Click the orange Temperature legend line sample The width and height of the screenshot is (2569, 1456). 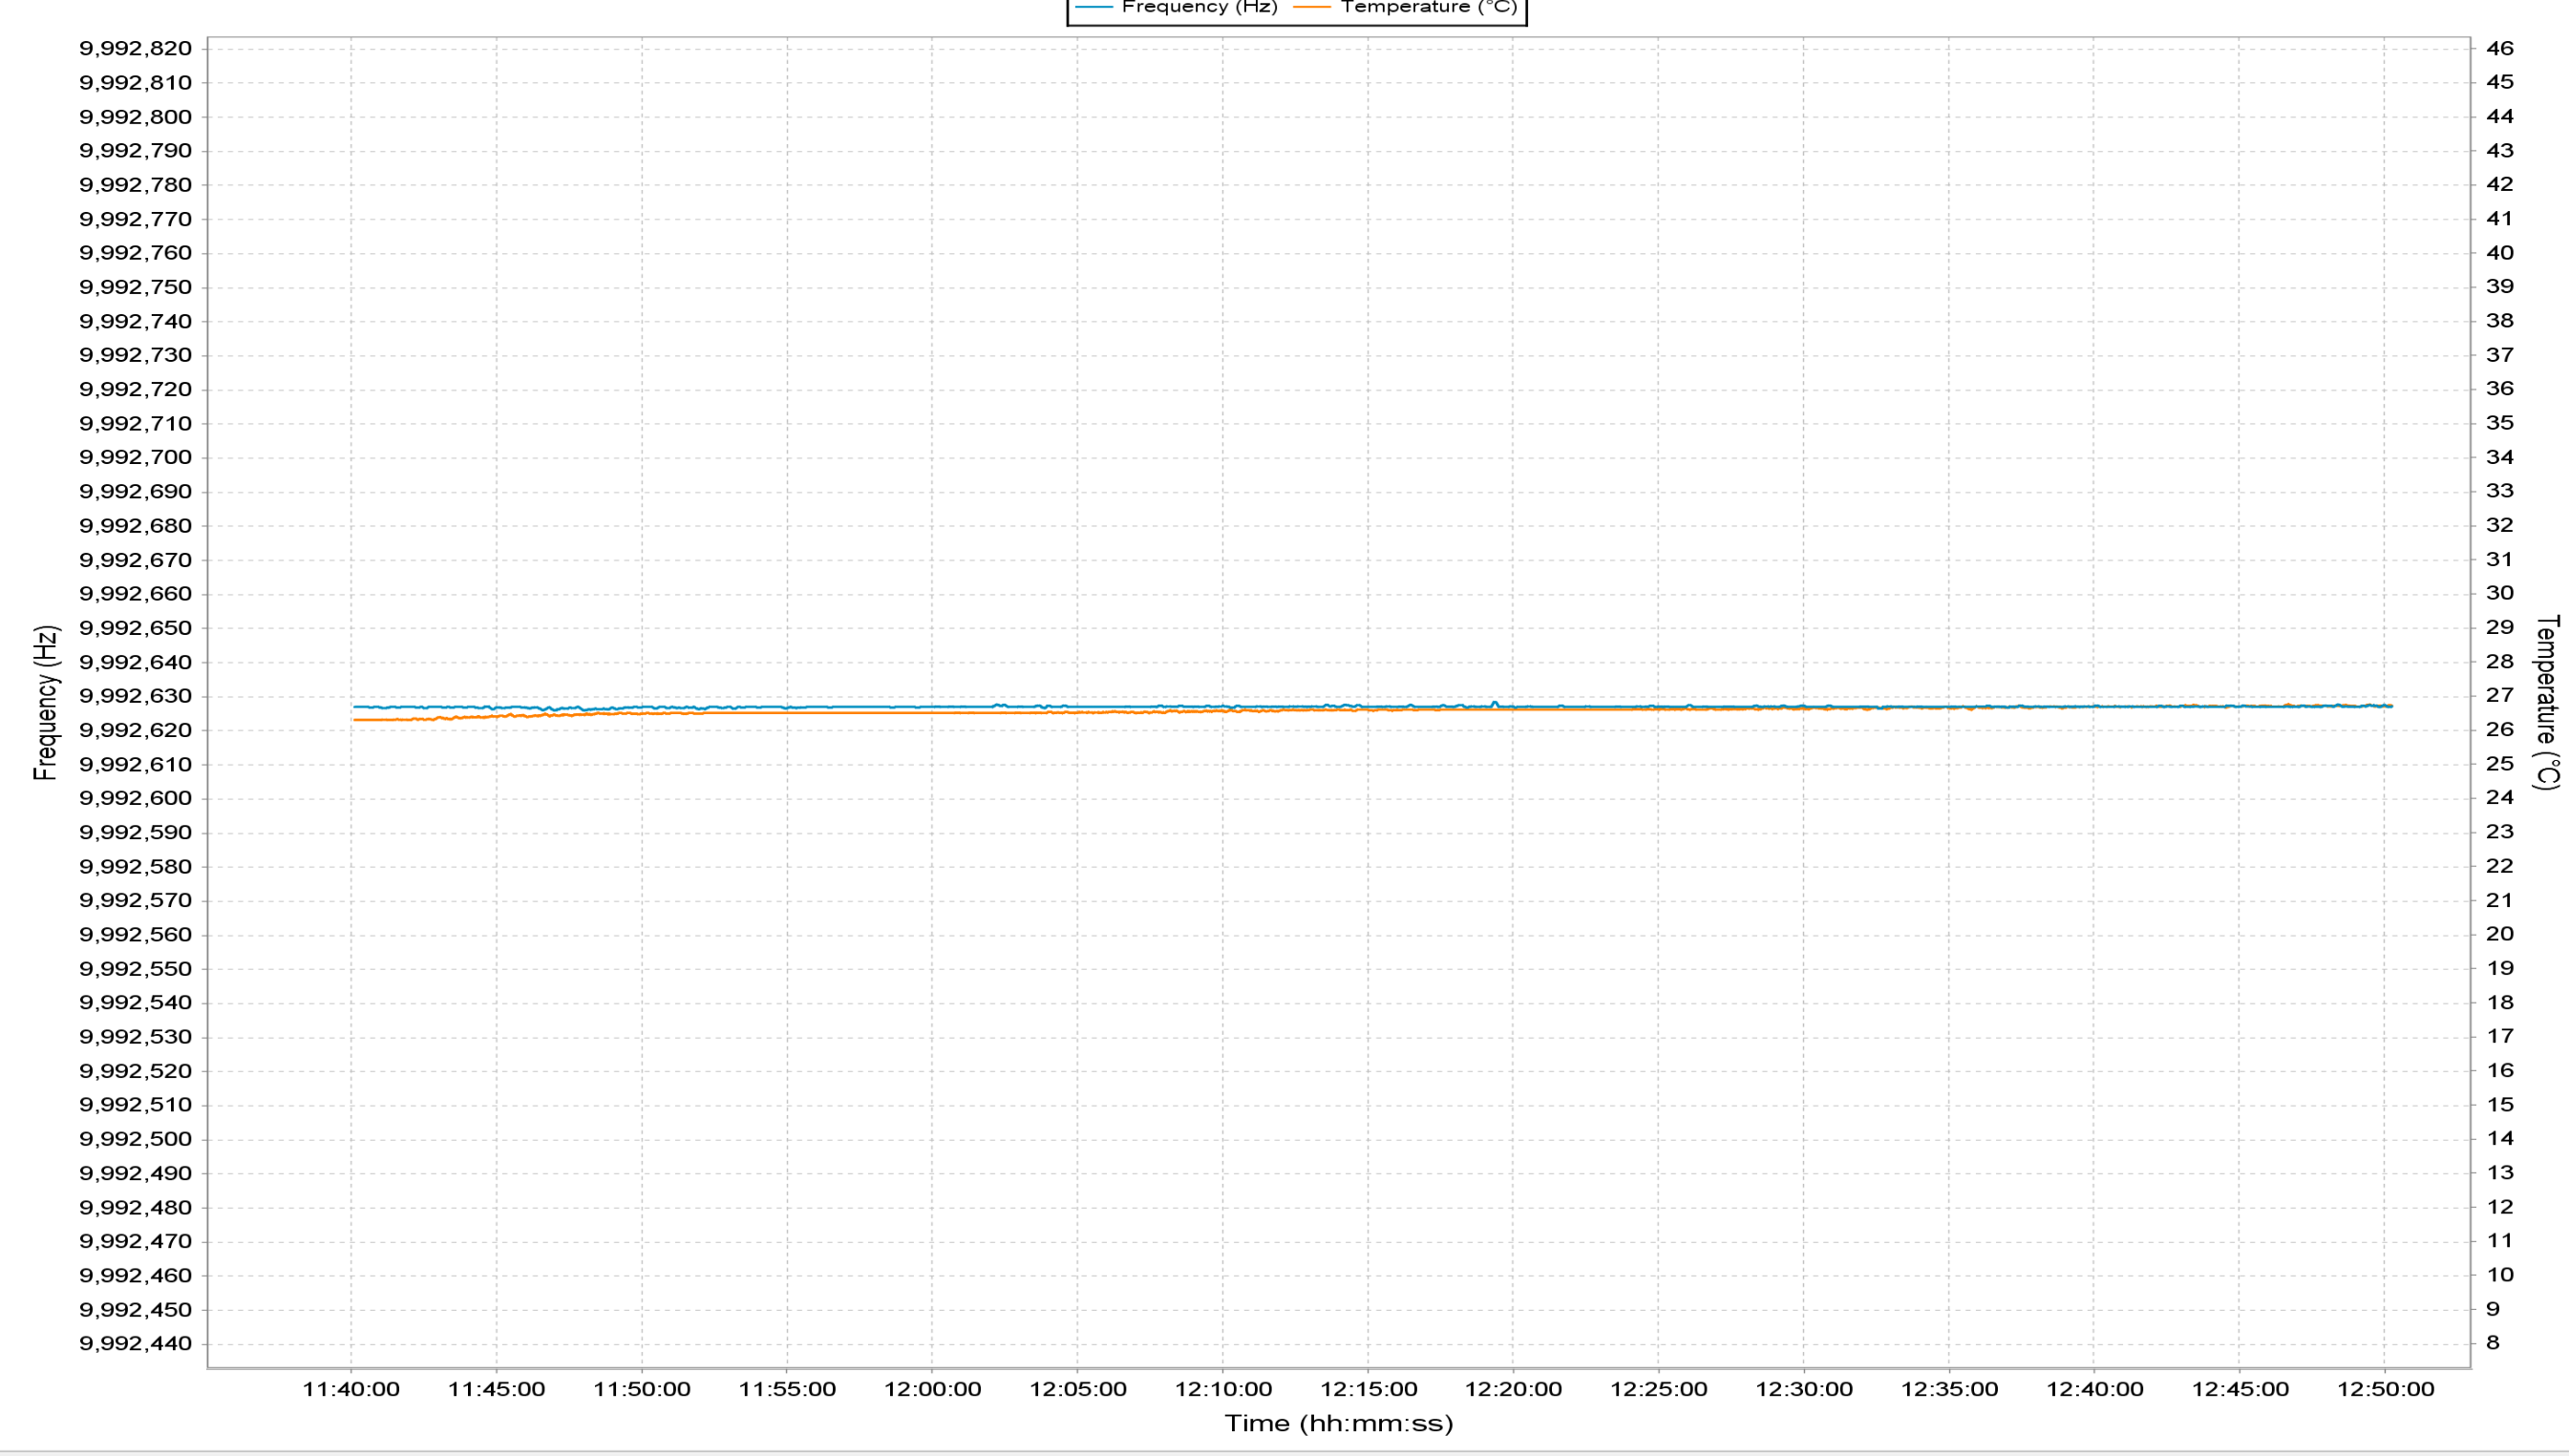pos(1312,7)
